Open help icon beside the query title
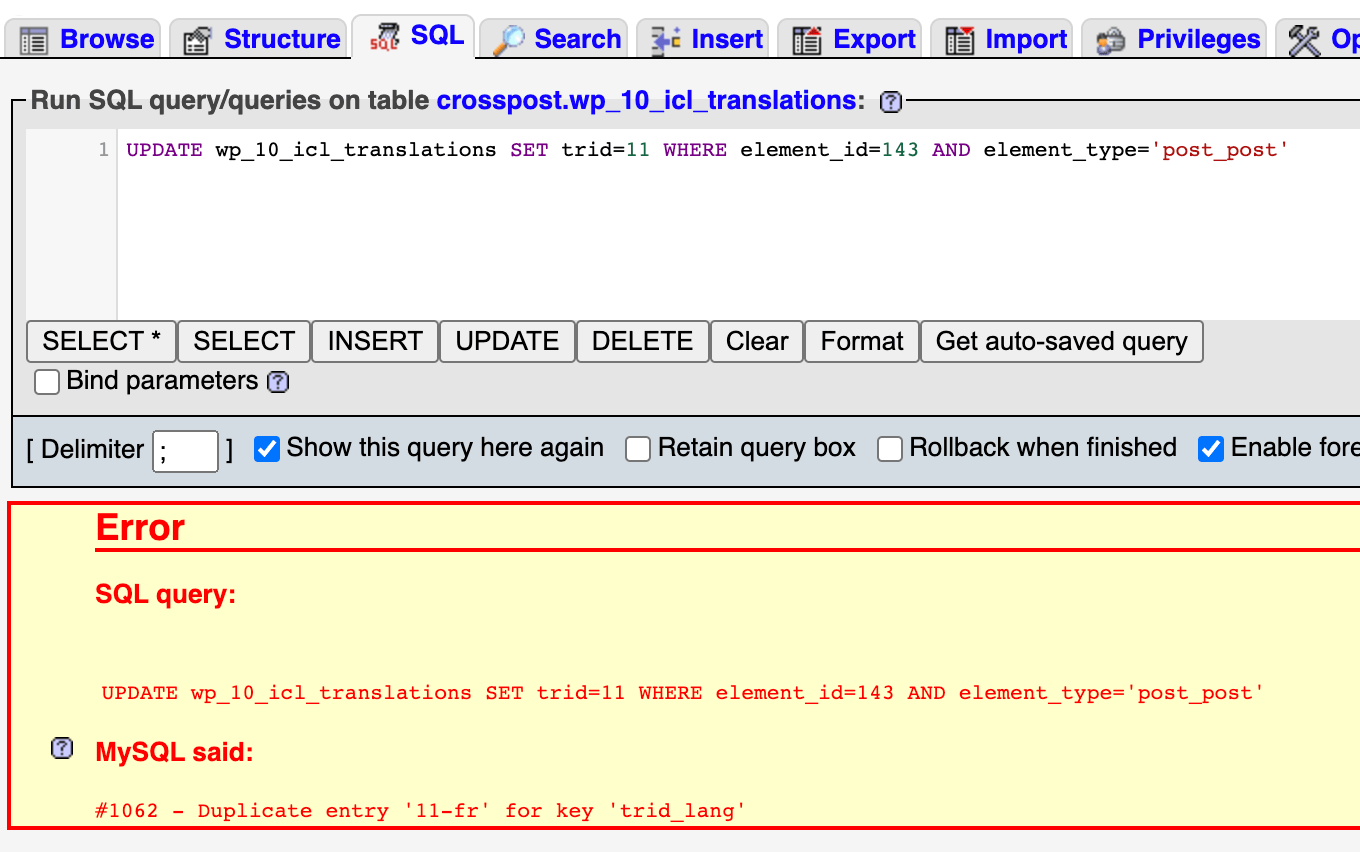1360x852 pixels. pyautogui.click(x=890, y=101)
